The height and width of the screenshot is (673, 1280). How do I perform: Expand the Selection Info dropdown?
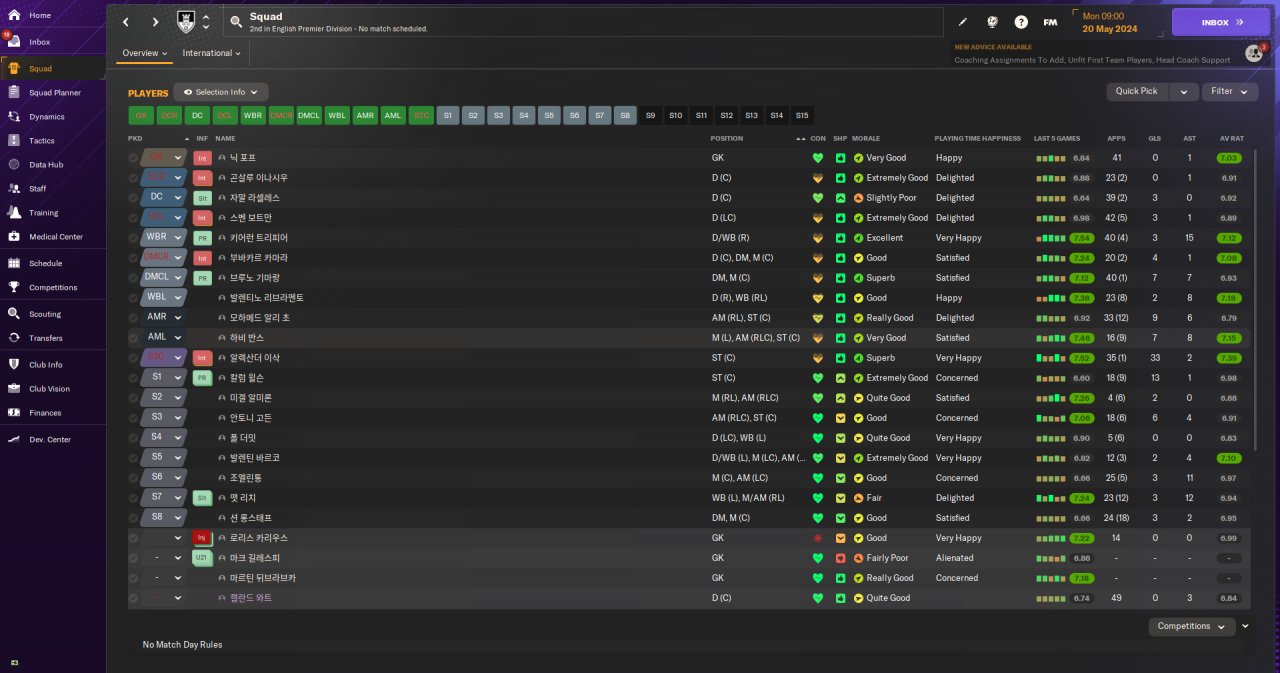tap(221, 92)
